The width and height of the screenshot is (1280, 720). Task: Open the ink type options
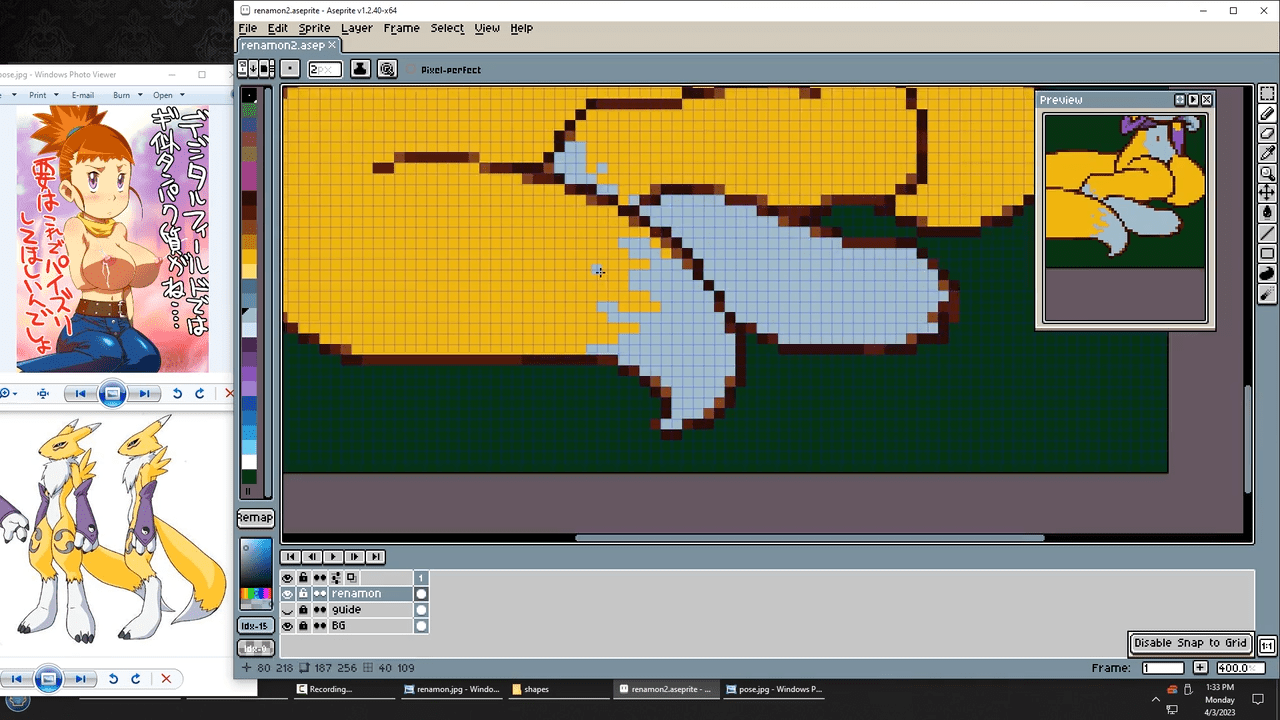[360, 69]
